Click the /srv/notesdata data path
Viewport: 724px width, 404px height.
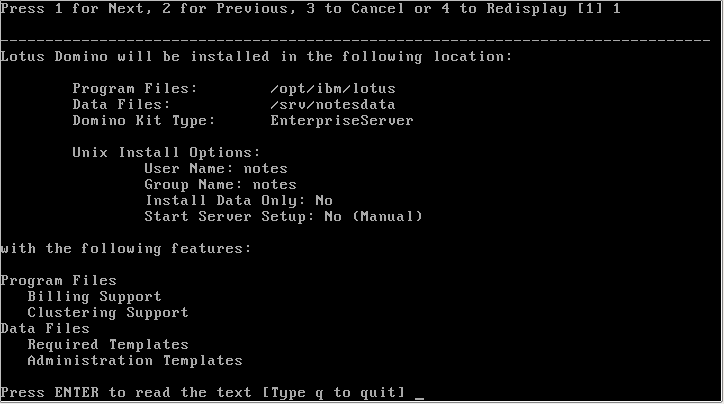click(333, 105)
